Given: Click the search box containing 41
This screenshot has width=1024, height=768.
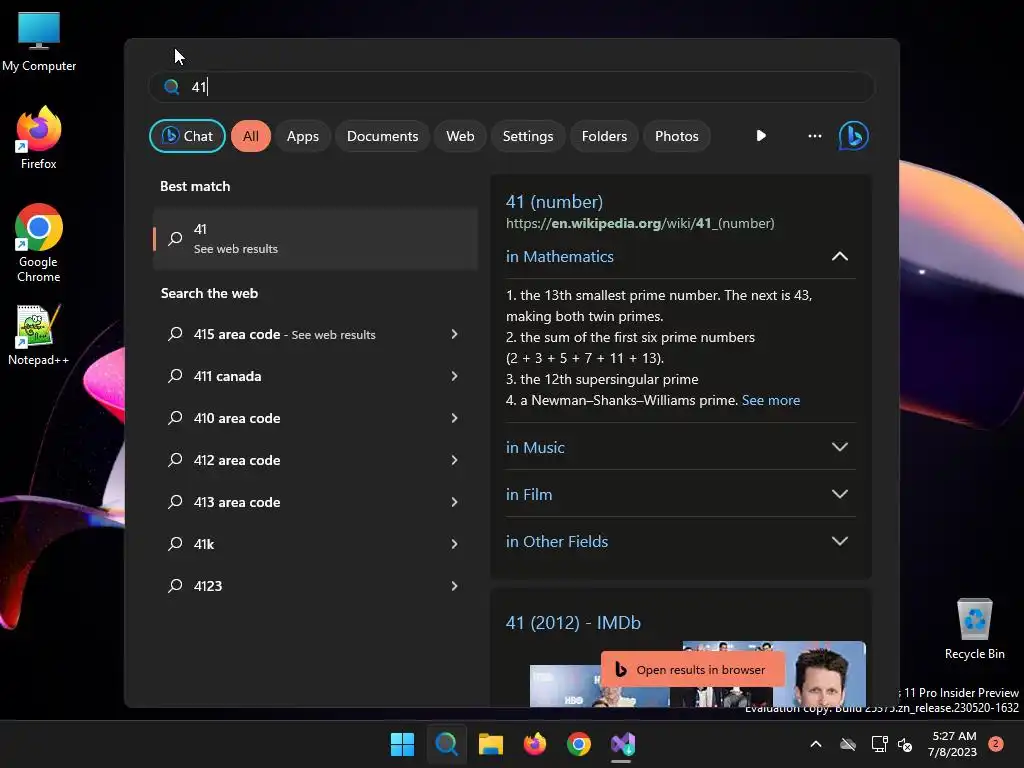Looking at the screenshot, I should (x=512, y=87).
